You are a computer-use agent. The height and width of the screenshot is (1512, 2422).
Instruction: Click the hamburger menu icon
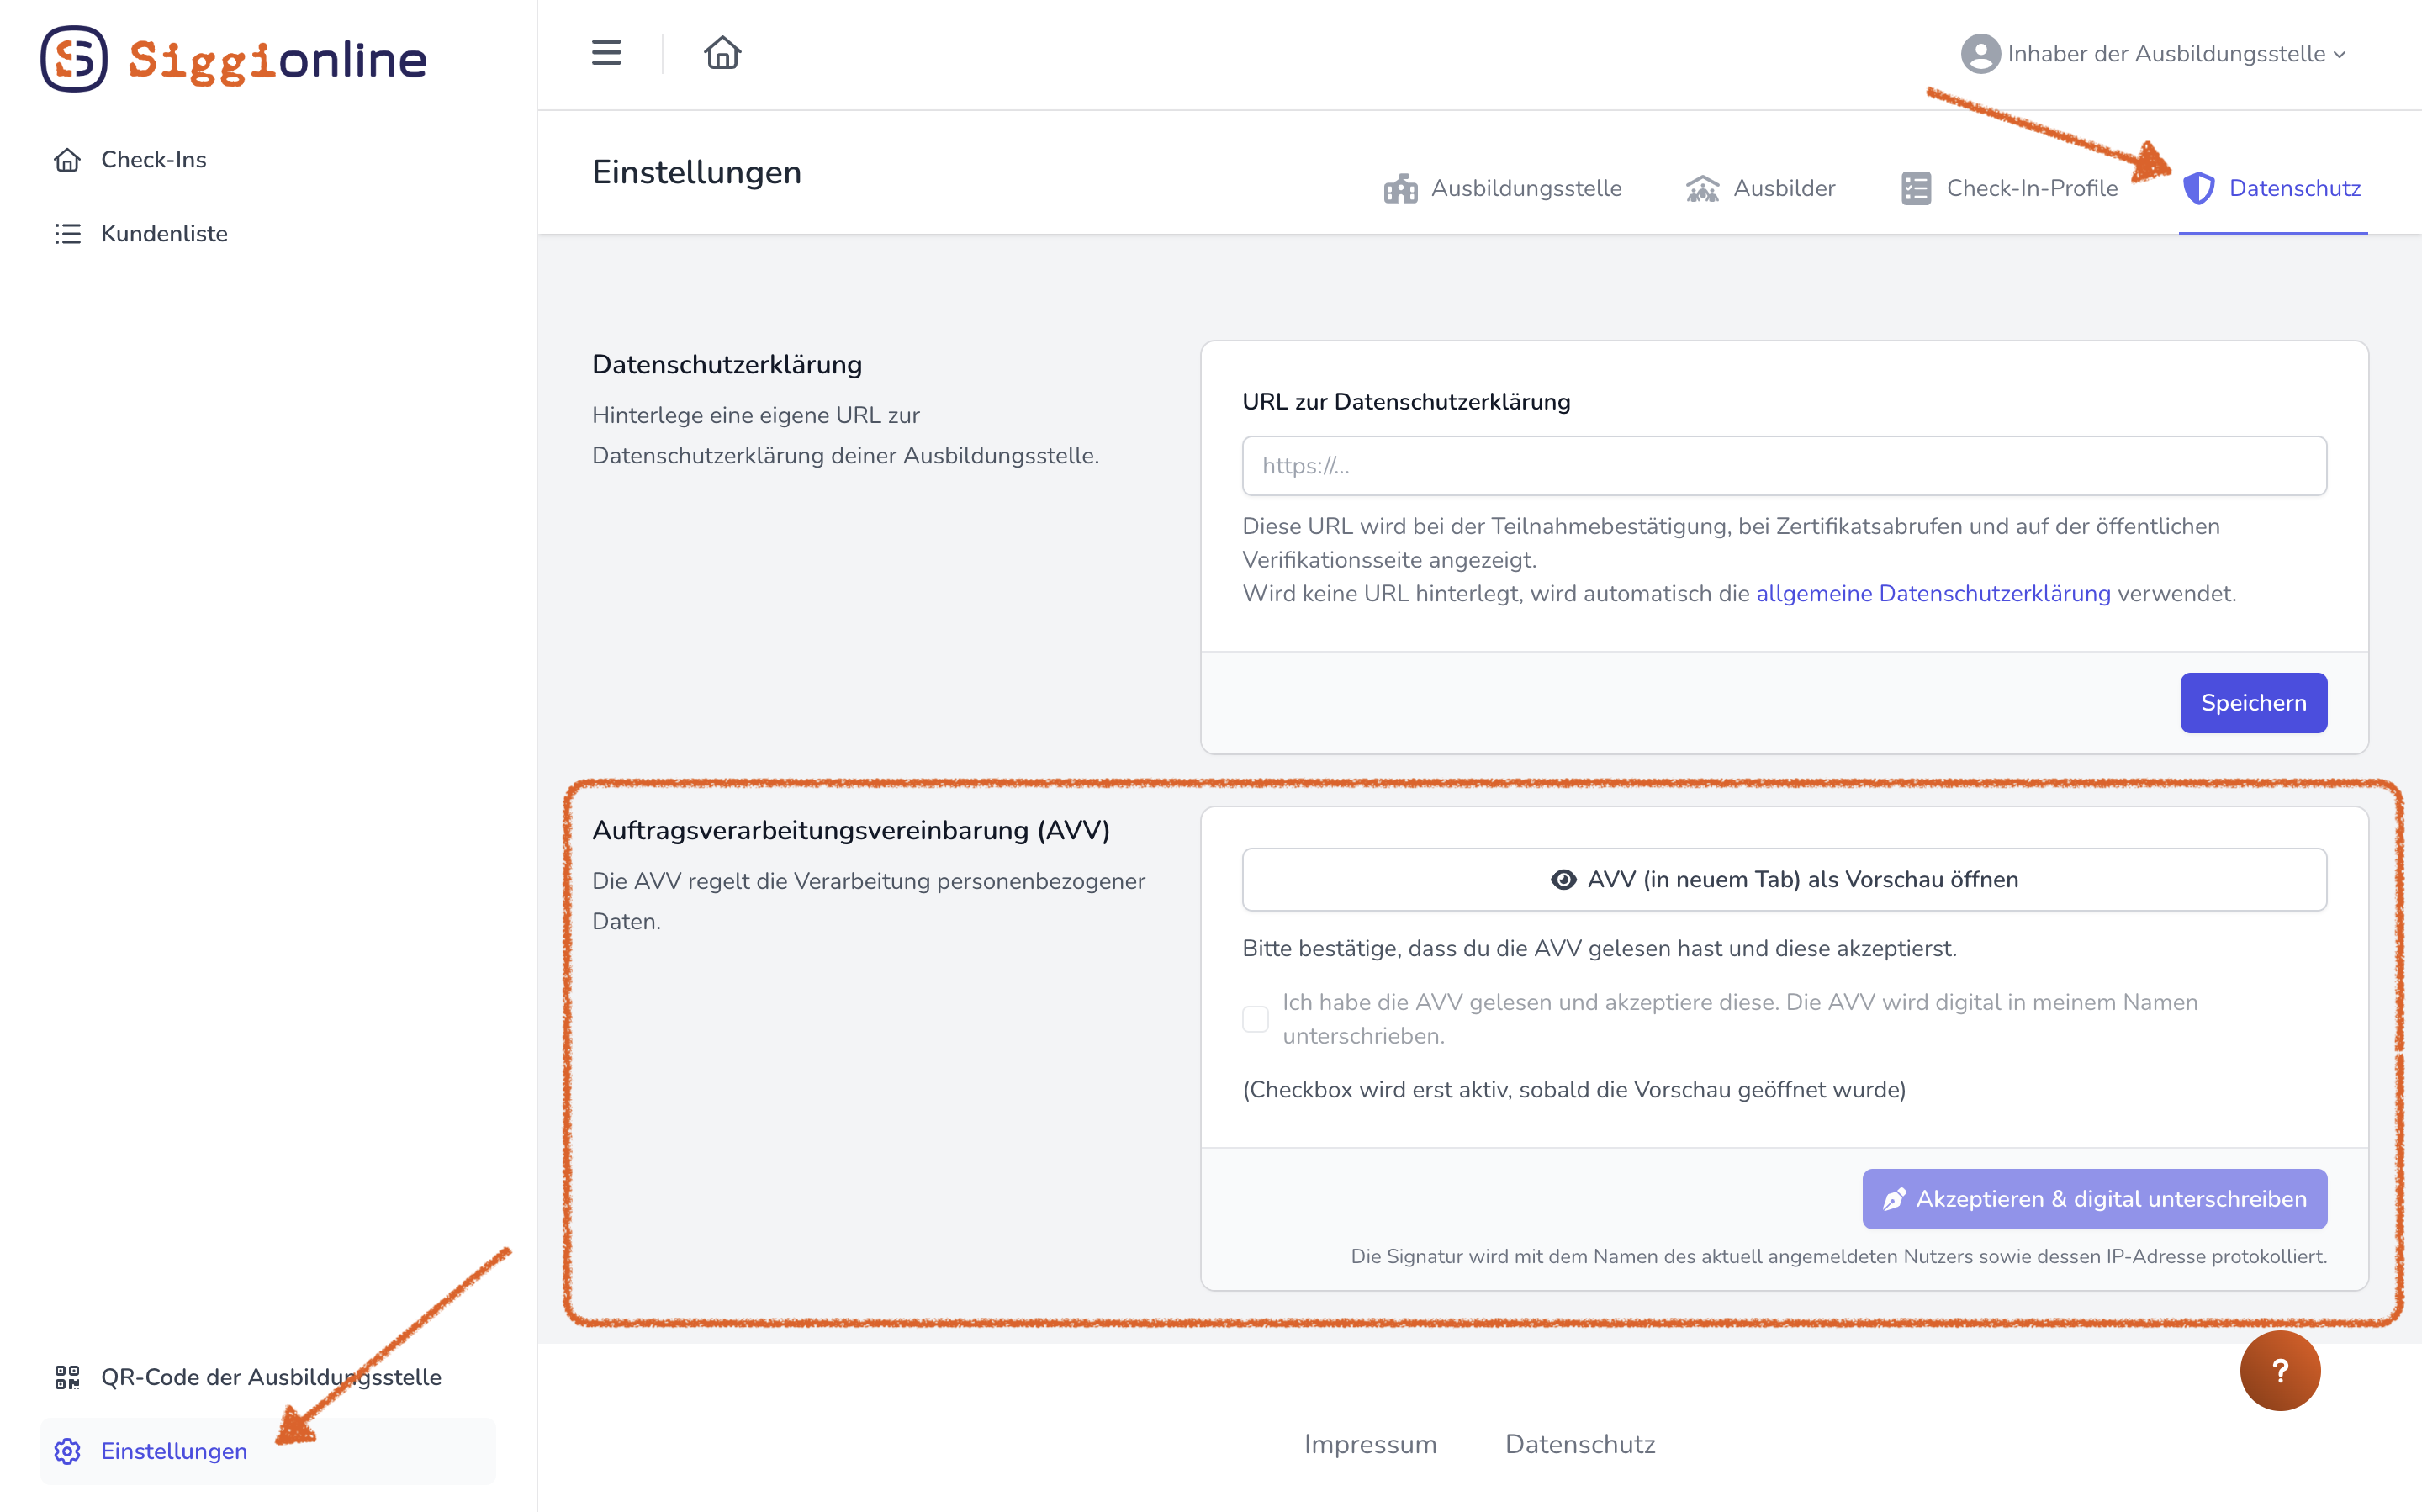click(x=606, y=52)
